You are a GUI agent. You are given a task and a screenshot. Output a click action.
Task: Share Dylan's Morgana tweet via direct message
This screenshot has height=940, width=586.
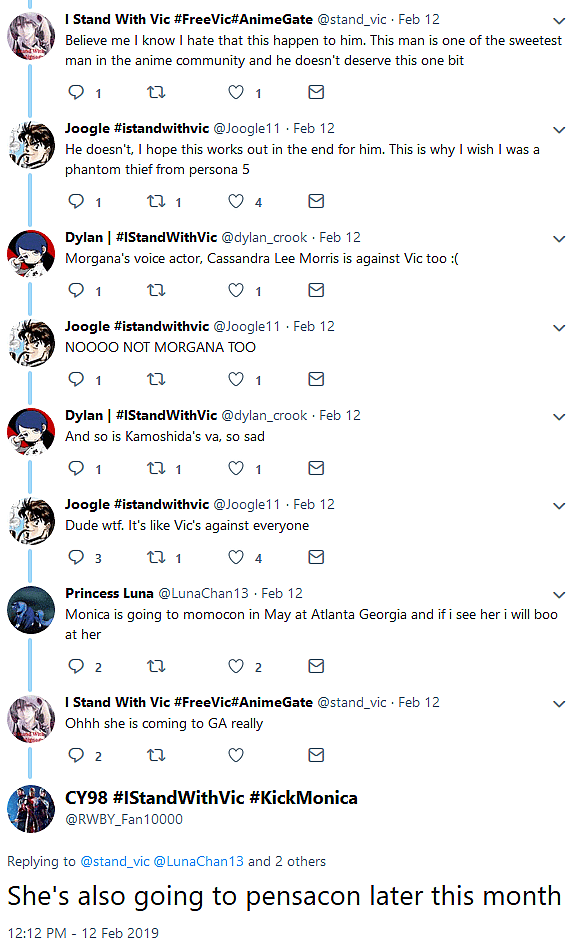(x=316, y=290)
